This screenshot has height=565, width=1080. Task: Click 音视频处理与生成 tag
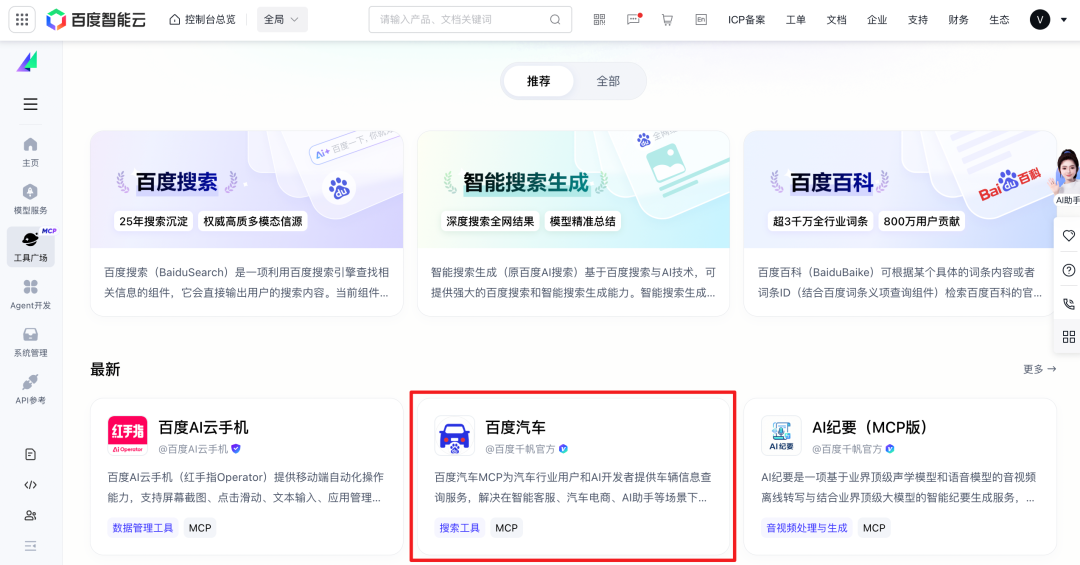pyautogui.click(x=807, y=528)
